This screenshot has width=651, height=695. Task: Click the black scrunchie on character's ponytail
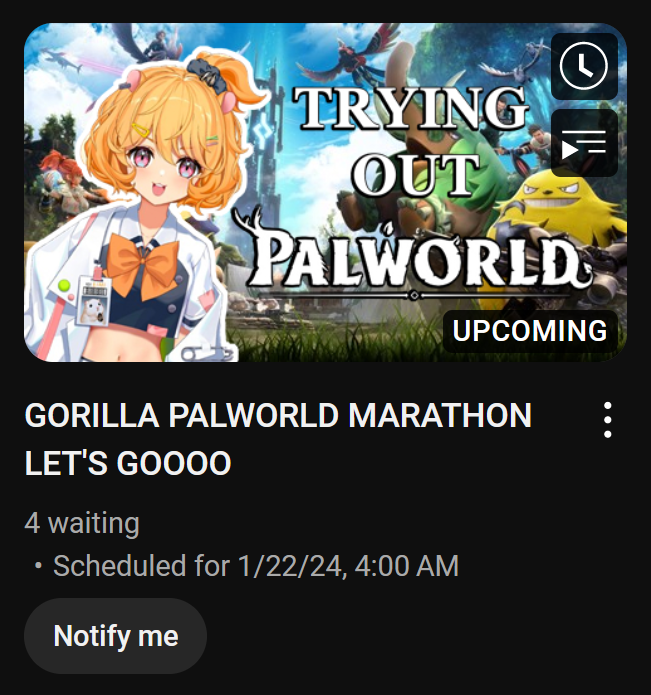(208, 75)
